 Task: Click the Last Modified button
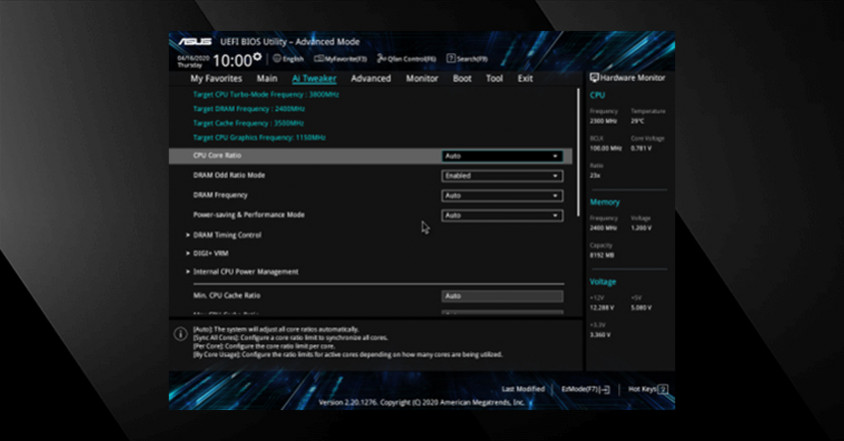523,389
